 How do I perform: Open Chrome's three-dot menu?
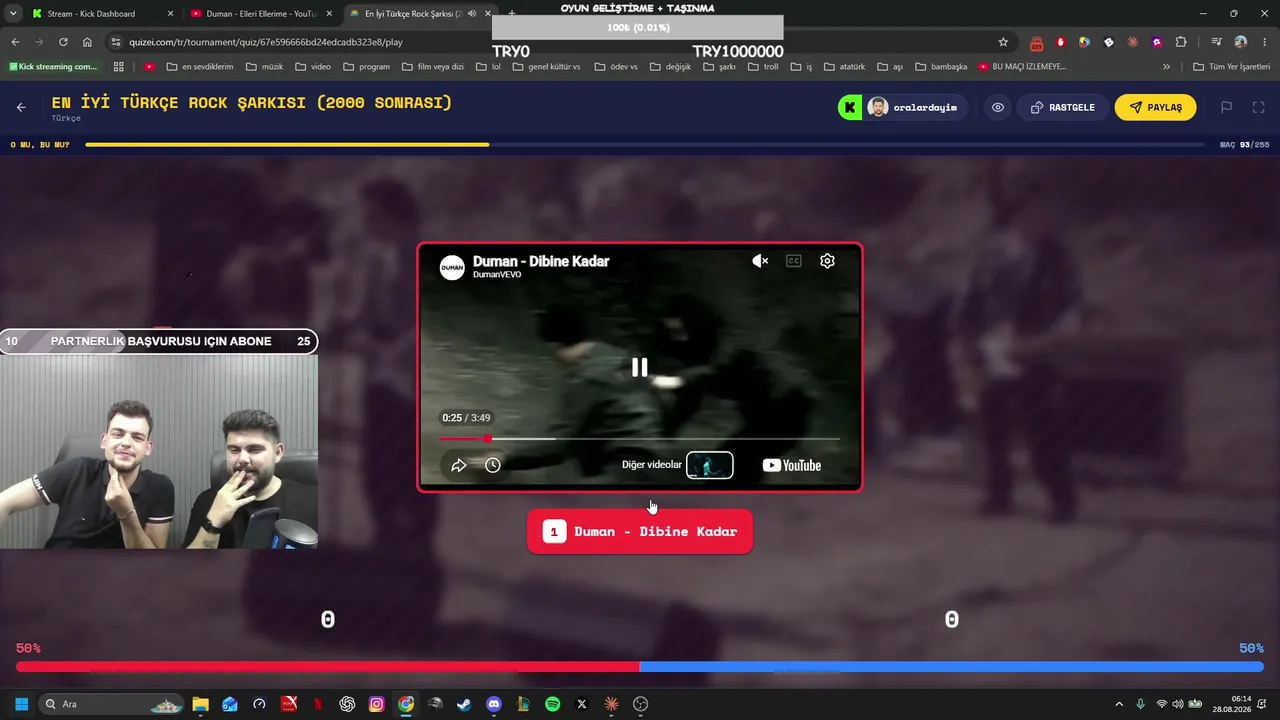click(x=1265, y=42)
